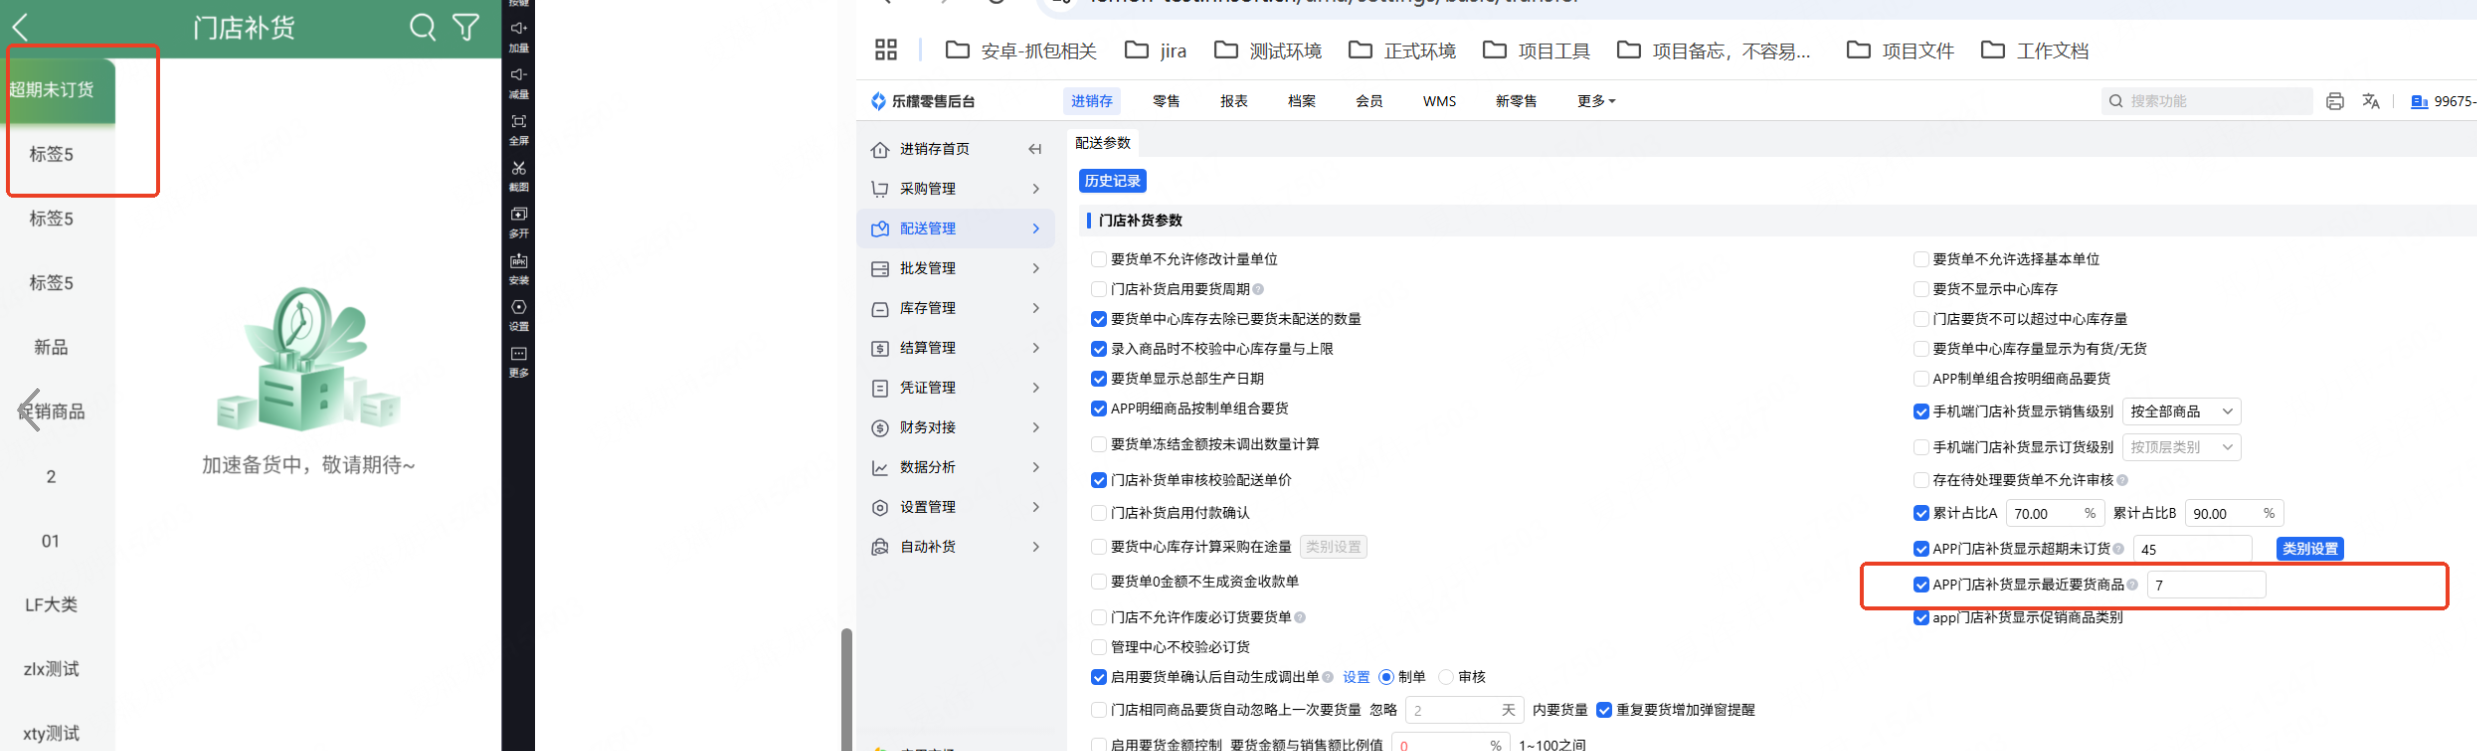Switch to 零售 top tab

tap(1166, 101)
